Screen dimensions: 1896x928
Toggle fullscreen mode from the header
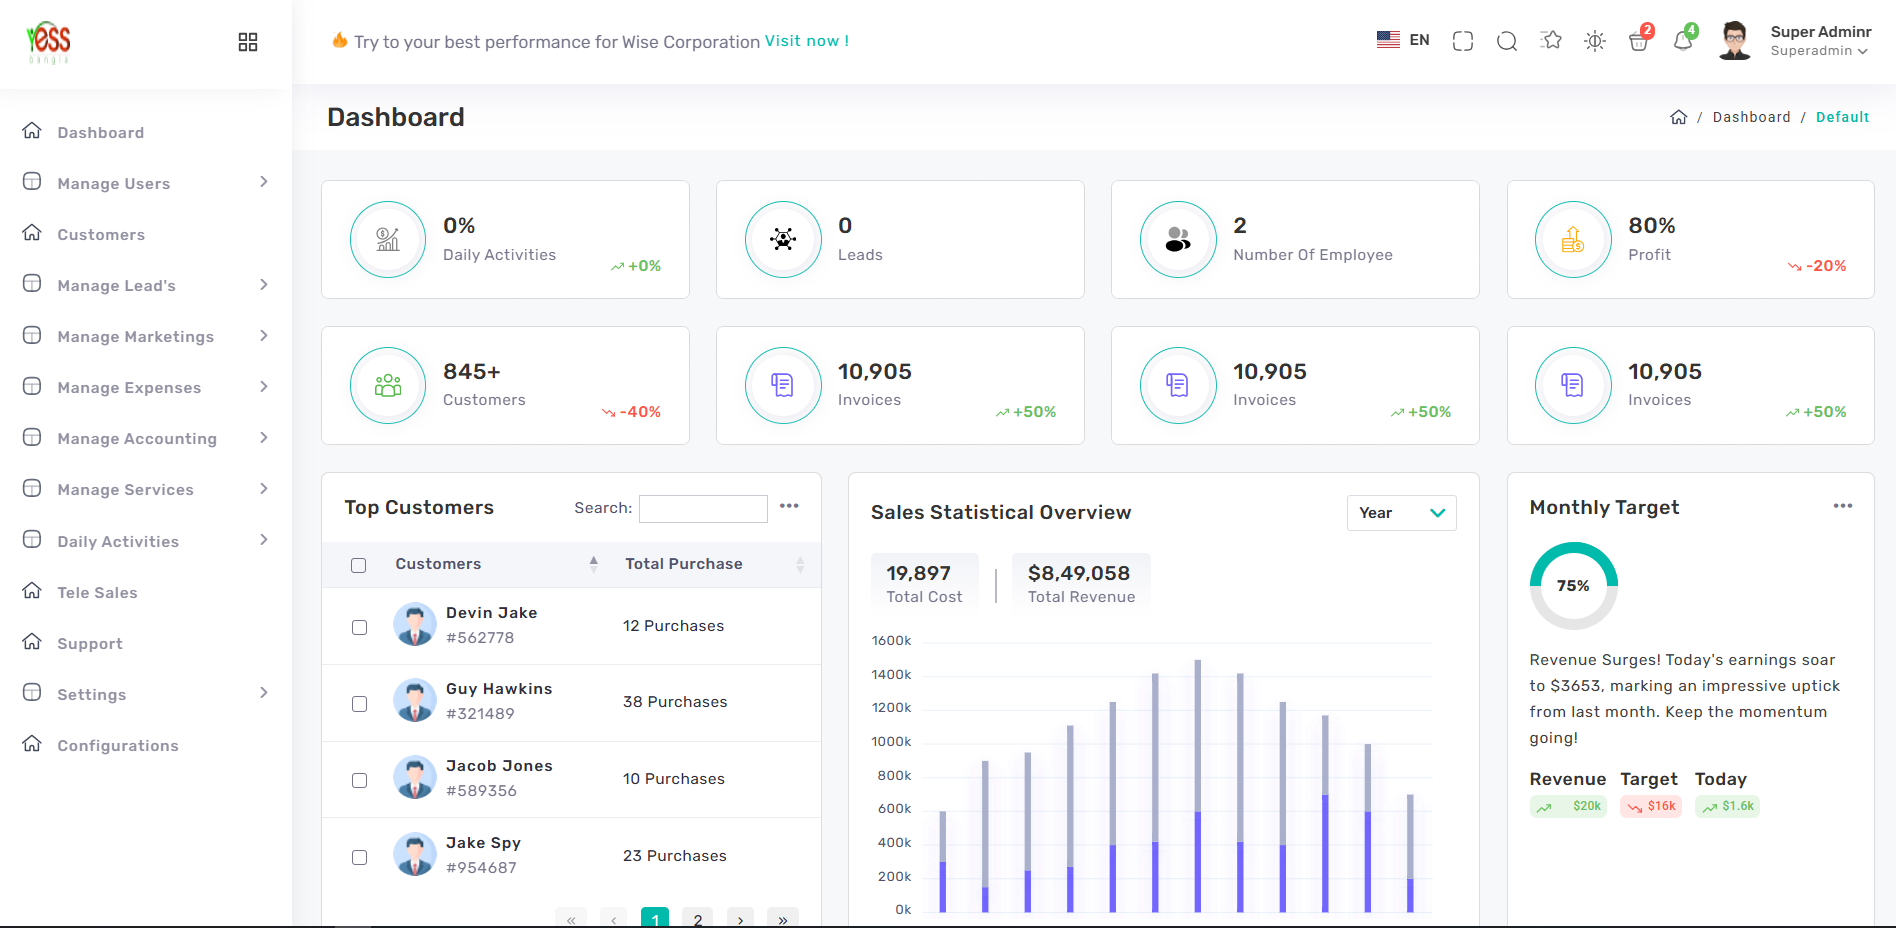[x=1462, y=41]
